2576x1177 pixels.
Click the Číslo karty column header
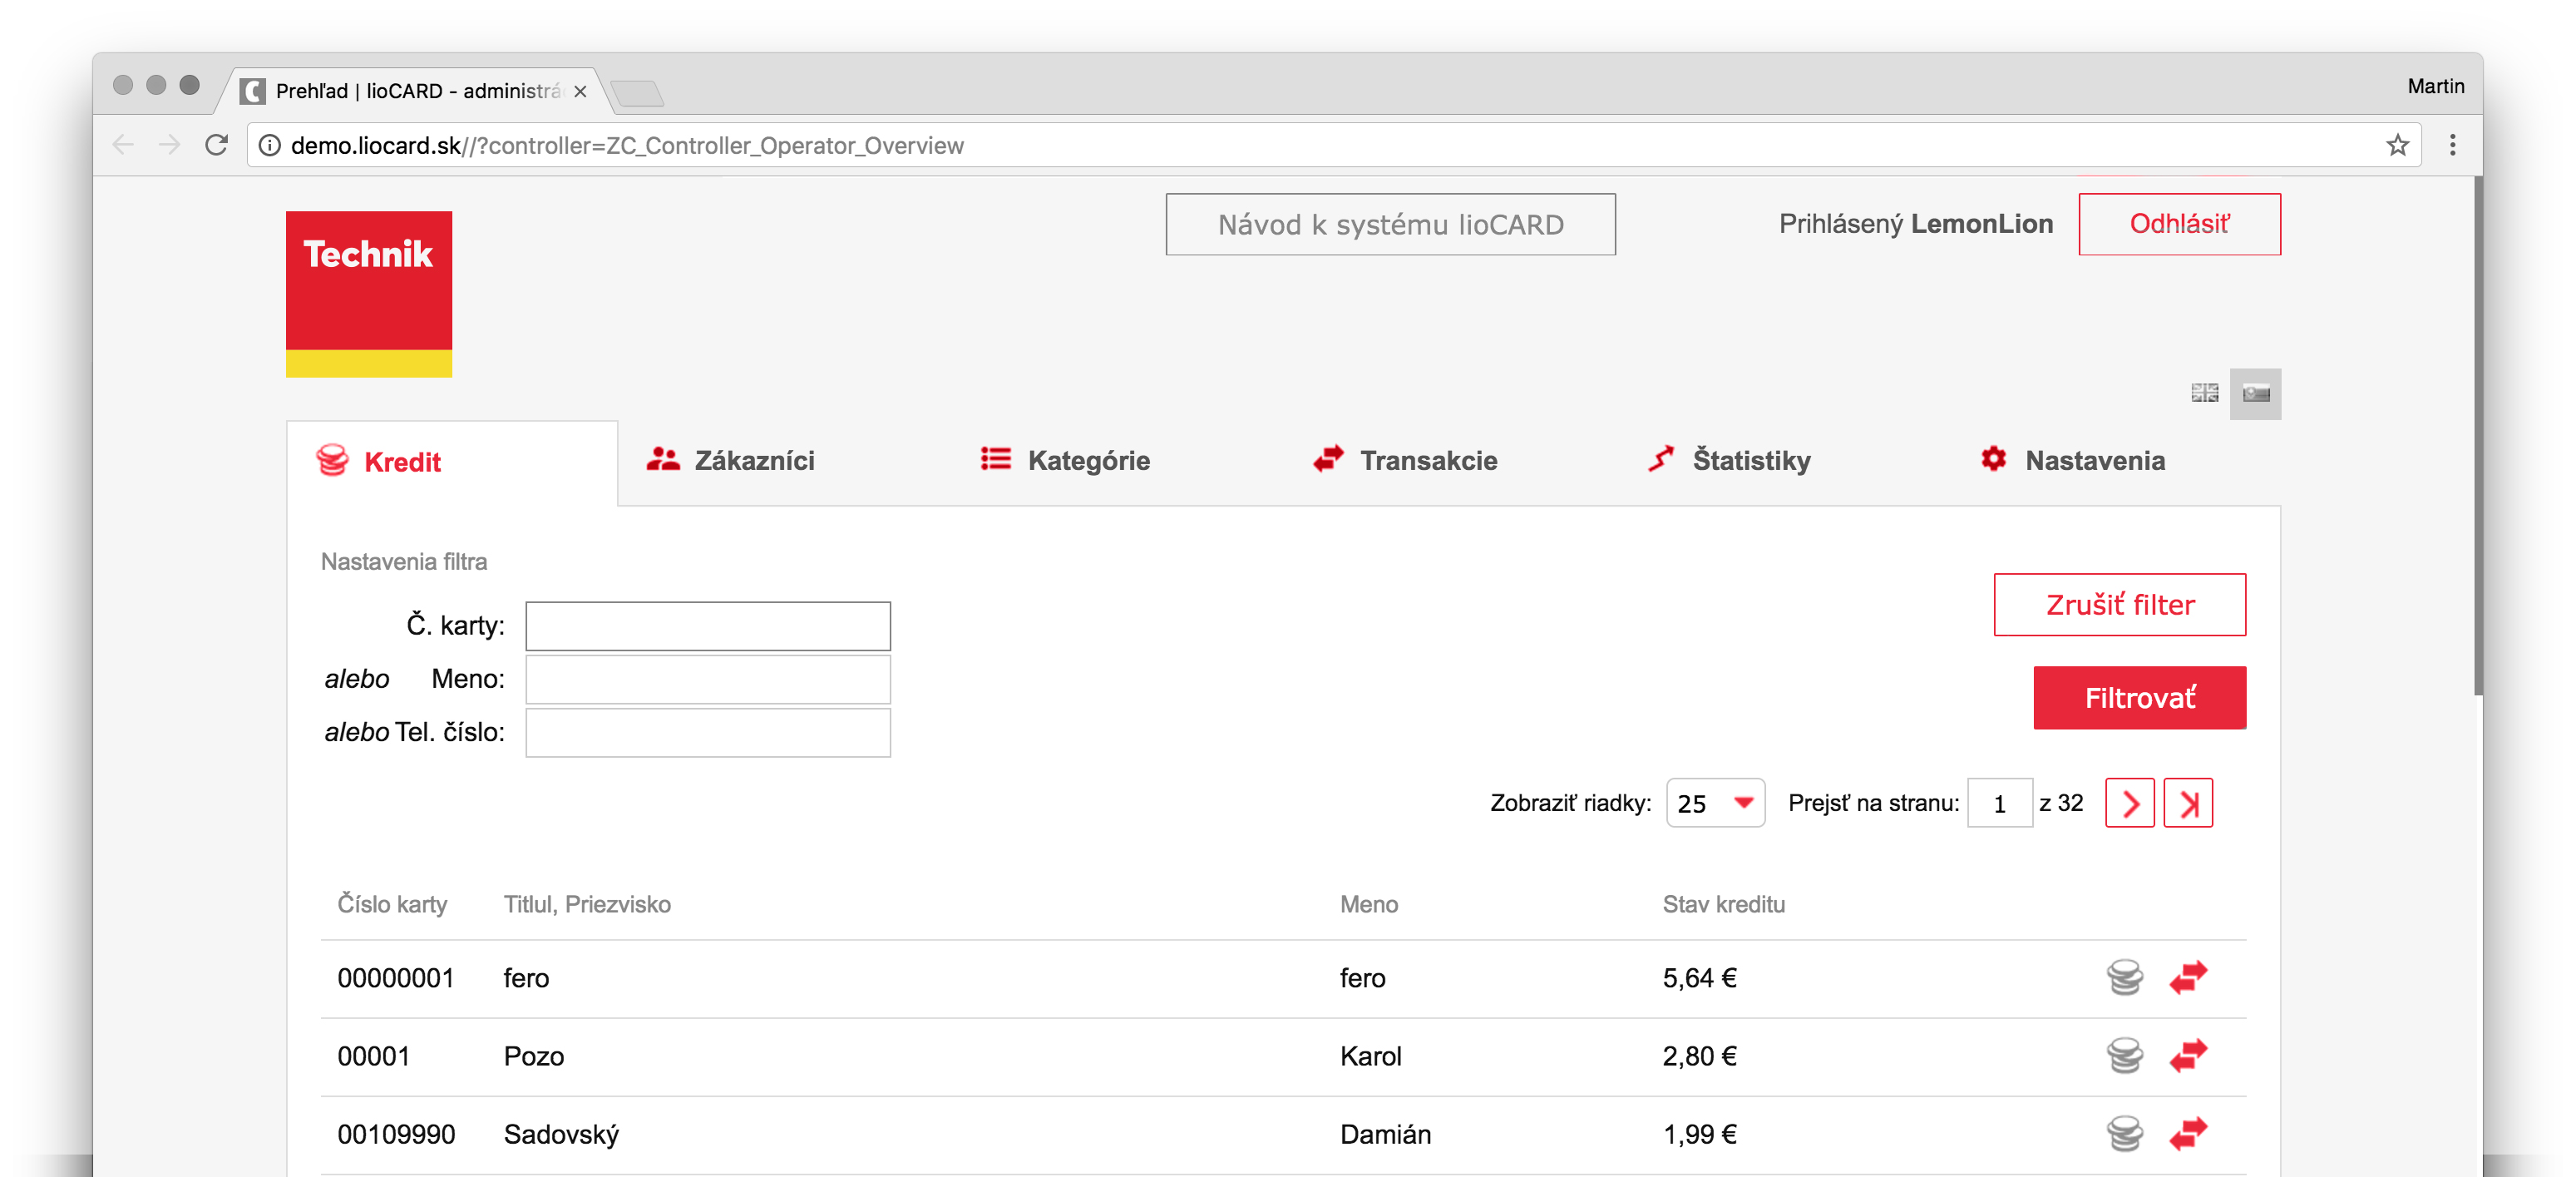click(x=392, y=904)
